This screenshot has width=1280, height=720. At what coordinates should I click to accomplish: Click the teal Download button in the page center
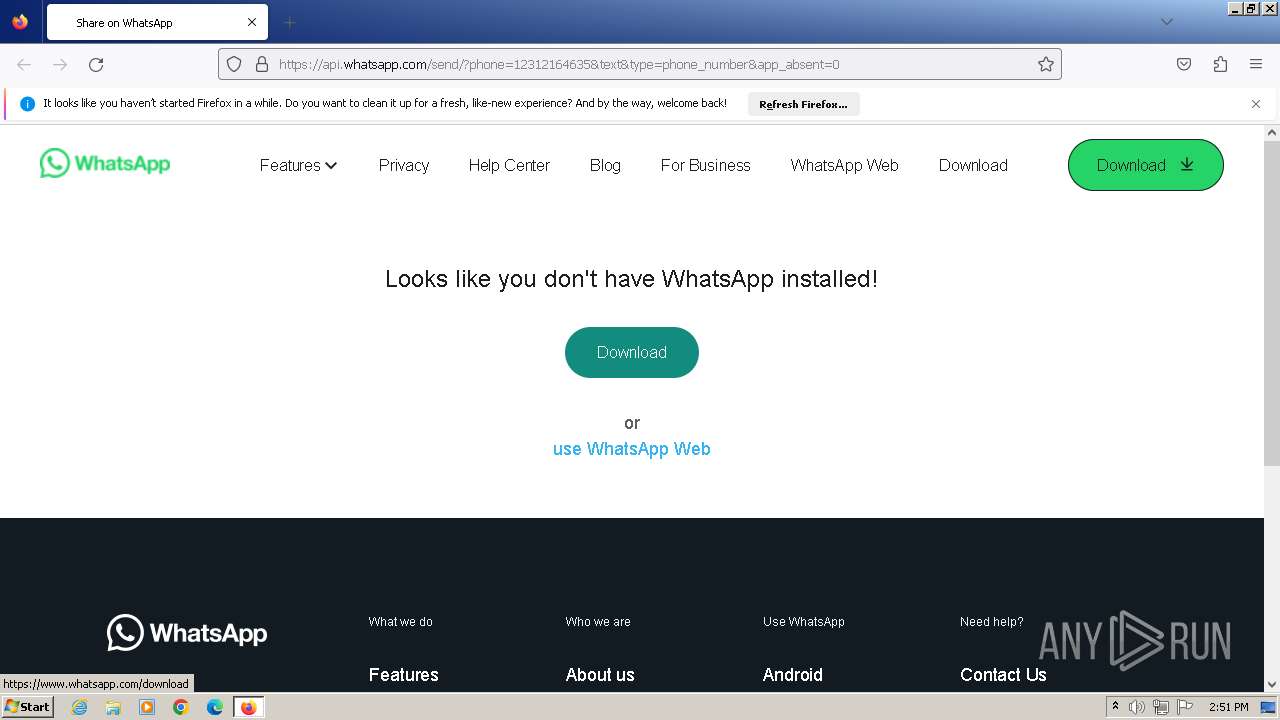(x=632, y=352)
